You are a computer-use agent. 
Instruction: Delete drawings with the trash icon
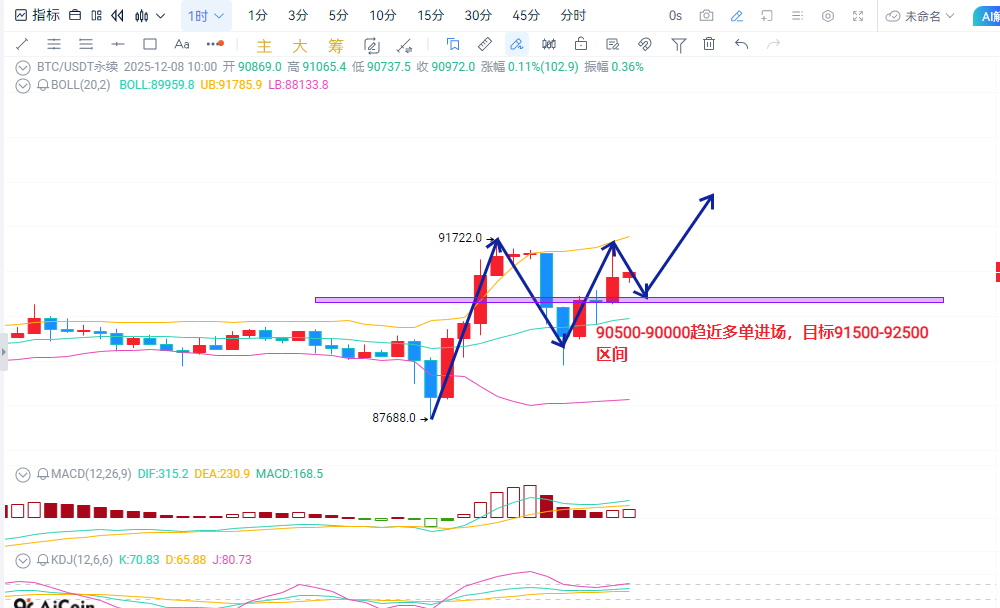tap(709, 44)
